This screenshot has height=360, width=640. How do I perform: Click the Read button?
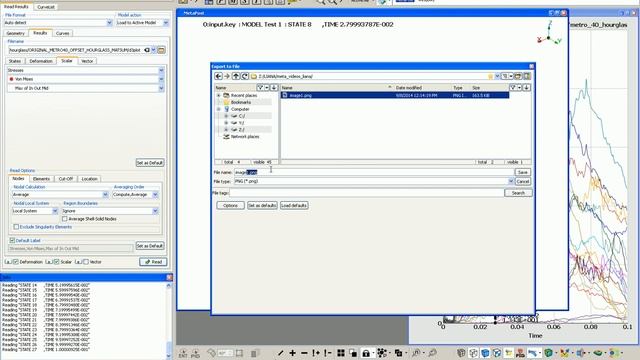pyautogui.click(x=153, y=262)
